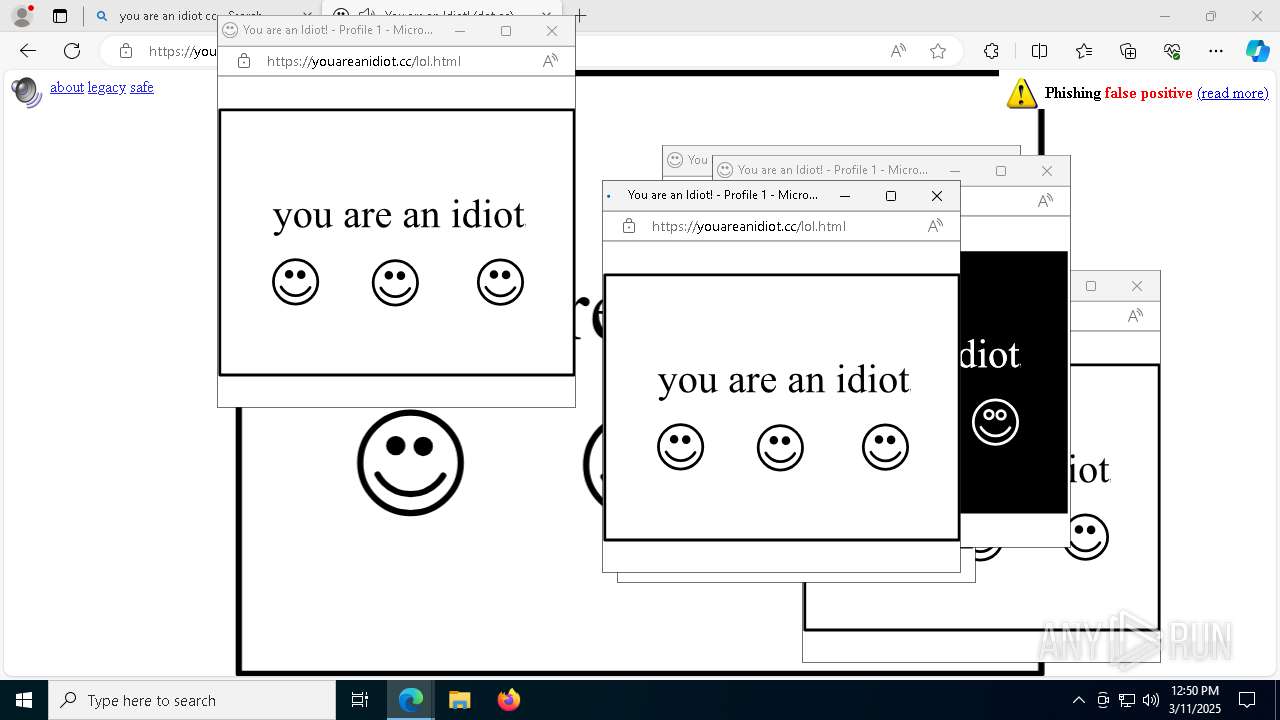
Task: Launch the Copilot icon
Action: tap(1257, 51)
